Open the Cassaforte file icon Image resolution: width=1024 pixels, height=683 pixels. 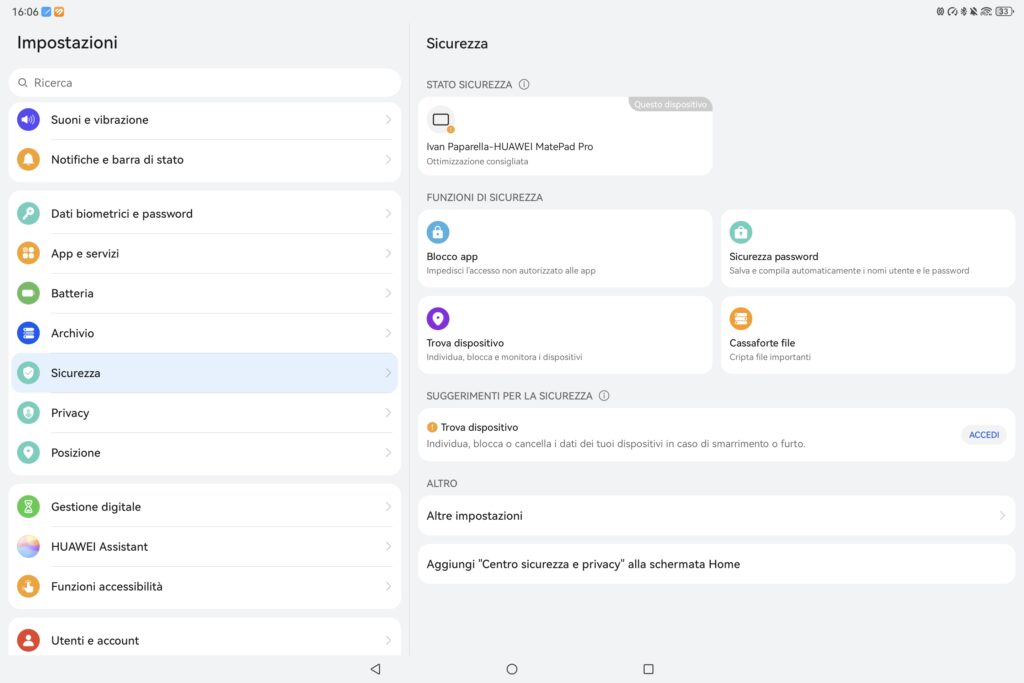[740, 319]
